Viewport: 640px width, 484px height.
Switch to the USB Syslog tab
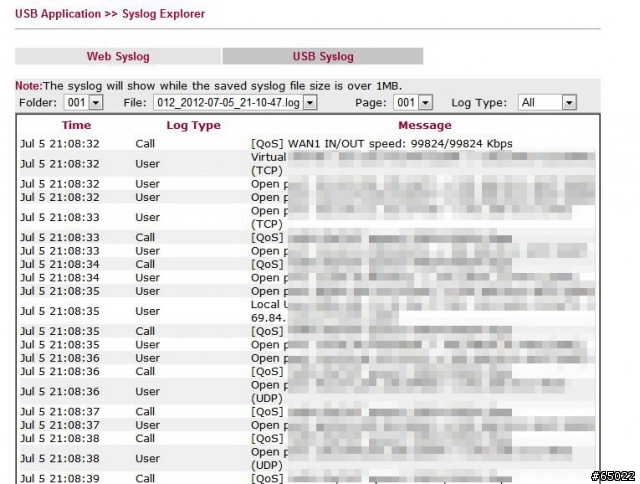tap(323, 56)
